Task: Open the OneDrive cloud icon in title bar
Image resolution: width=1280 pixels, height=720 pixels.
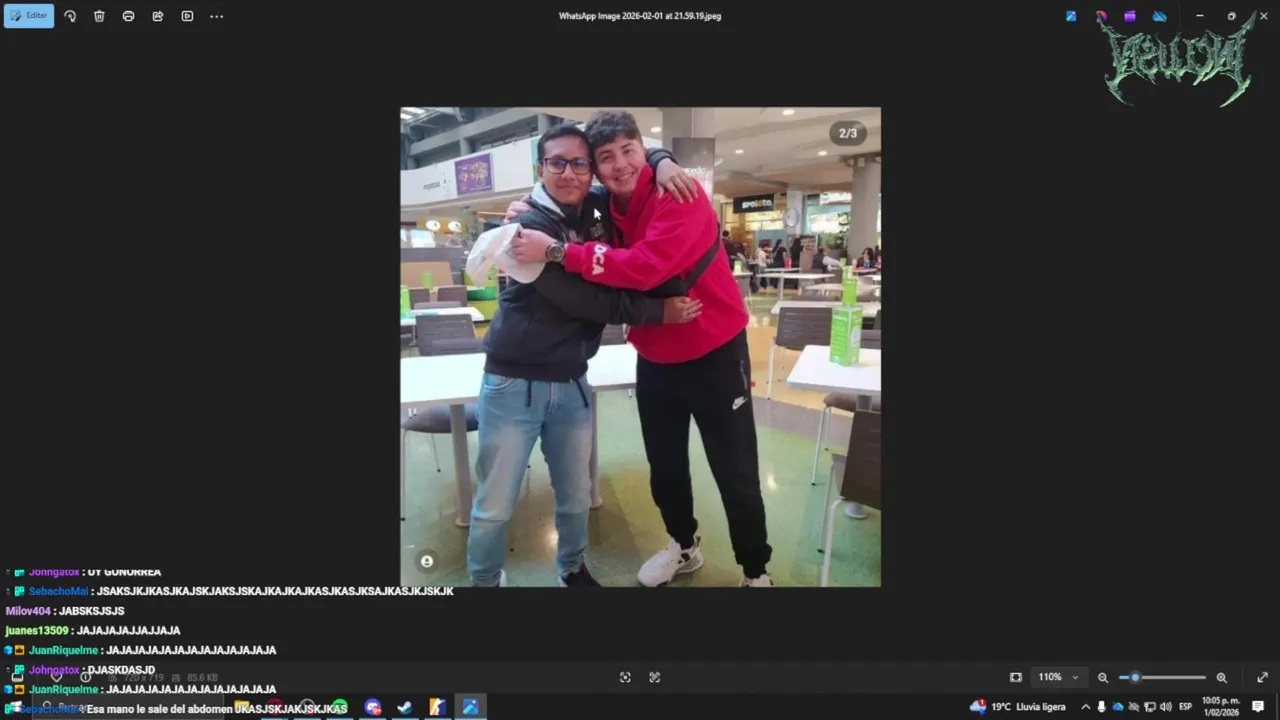Action: tap(1160, 16)
